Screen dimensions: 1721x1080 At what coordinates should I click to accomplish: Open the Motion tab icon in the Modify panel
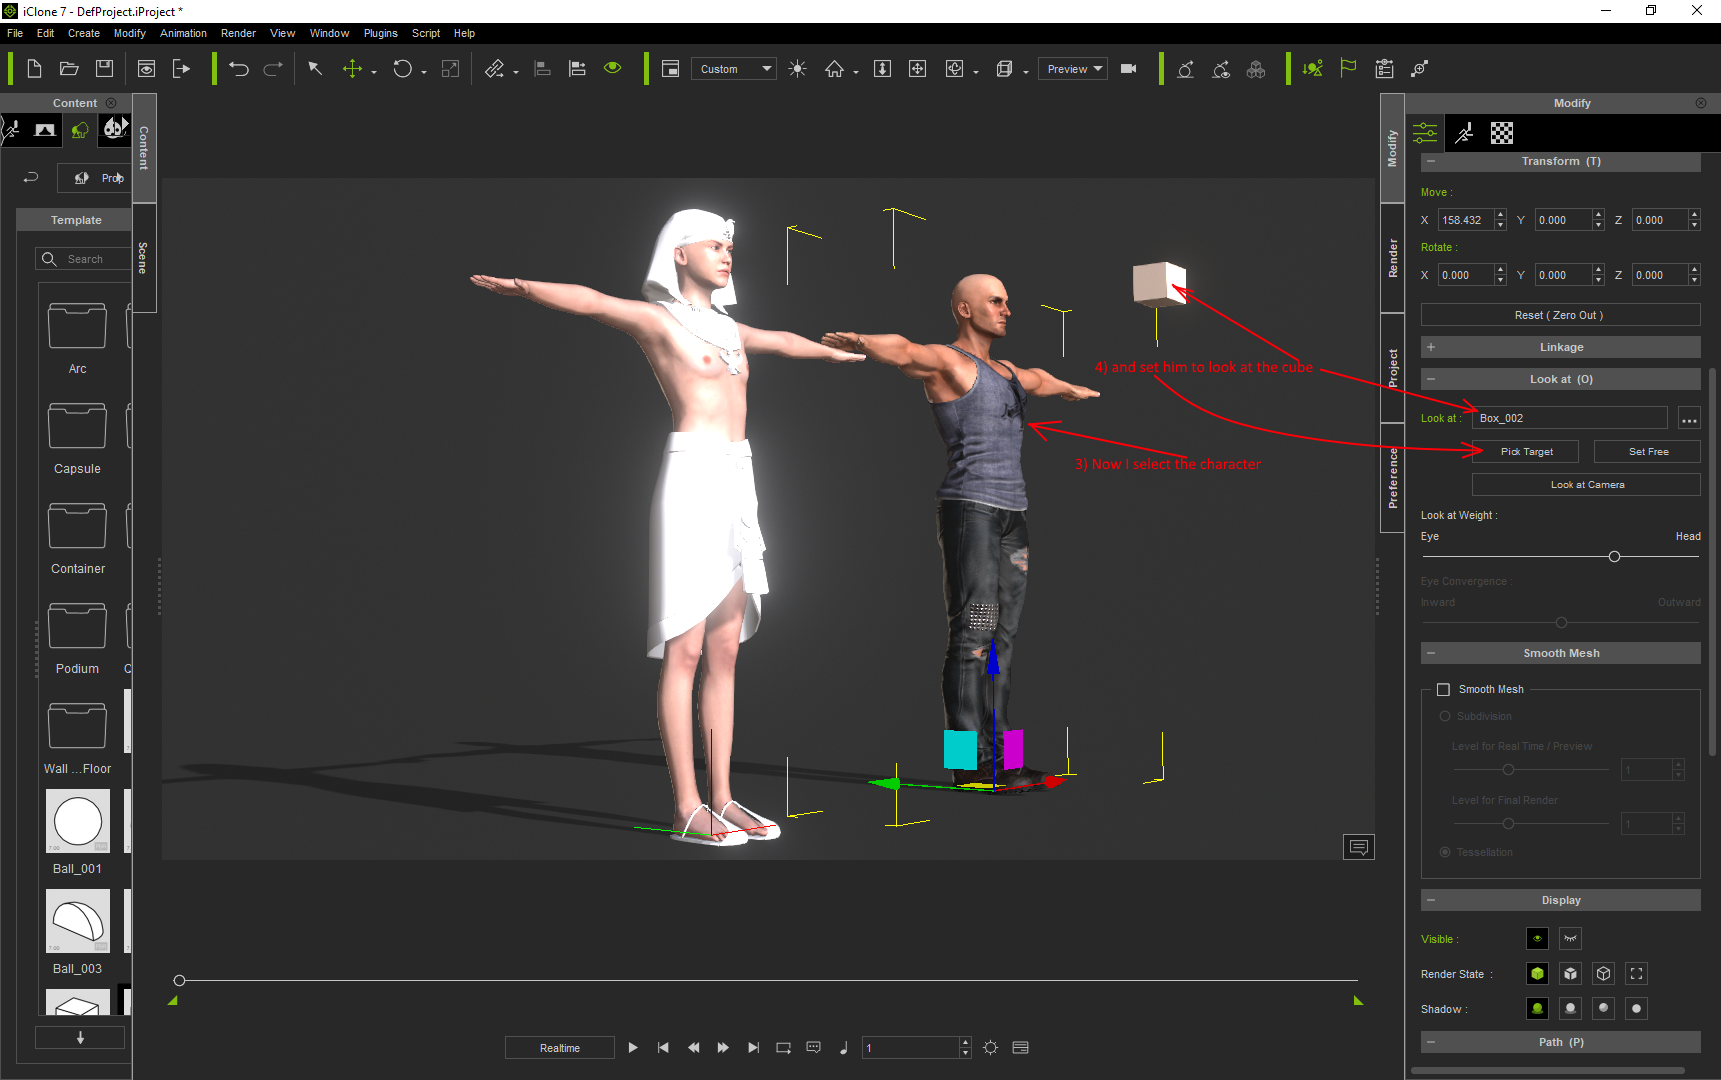(x=1465, y=133)
